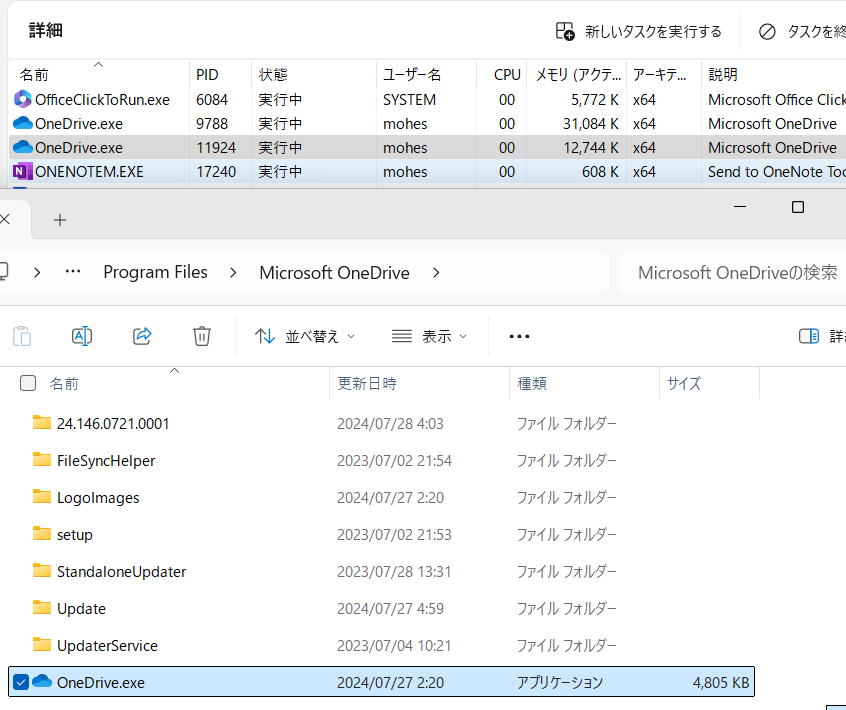Select the UpdaterService folder icon

click(42, 644)
